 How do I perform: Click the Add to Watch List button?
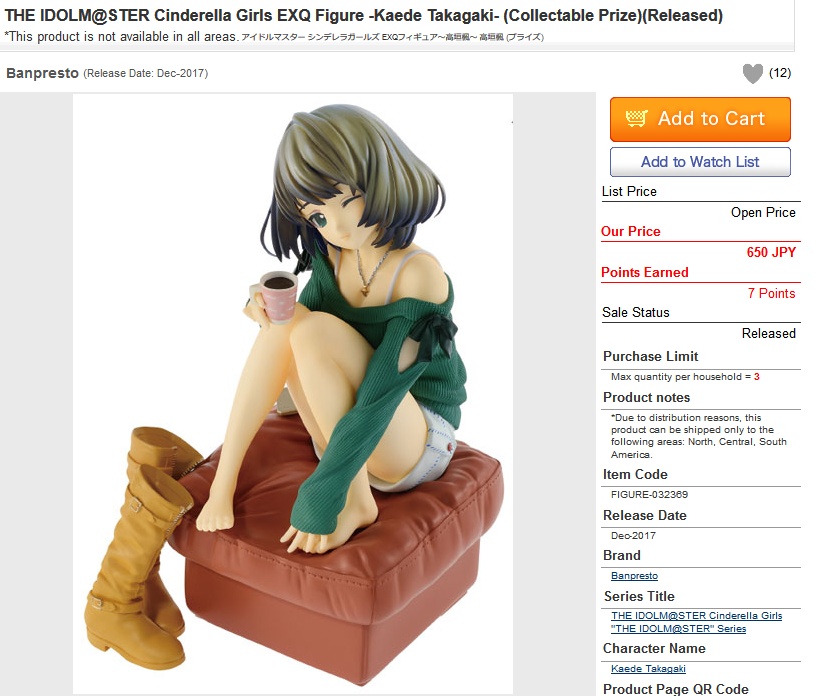700,162
